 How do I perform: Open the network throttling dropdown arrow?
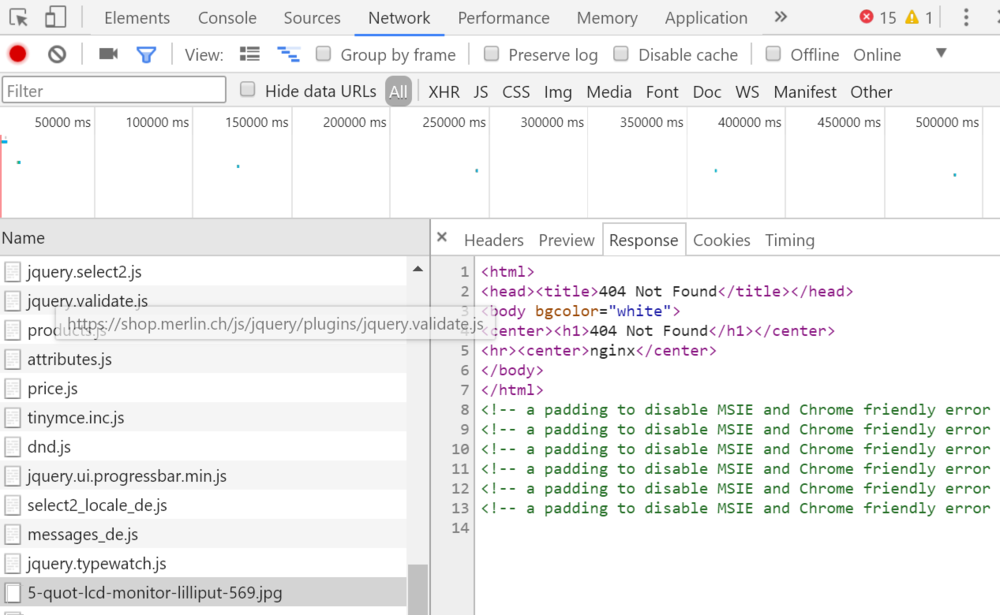(941, 53)
